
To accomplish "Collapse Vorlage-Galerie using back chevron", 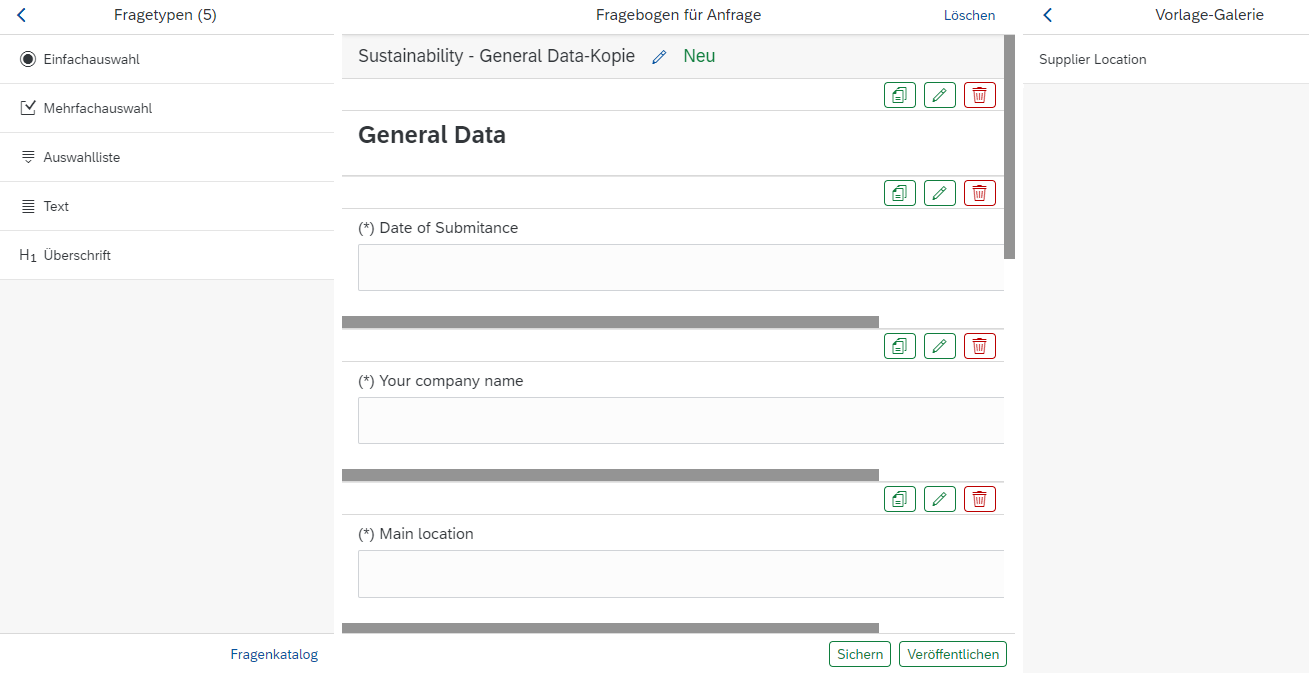I will (x=1048, y=15).
